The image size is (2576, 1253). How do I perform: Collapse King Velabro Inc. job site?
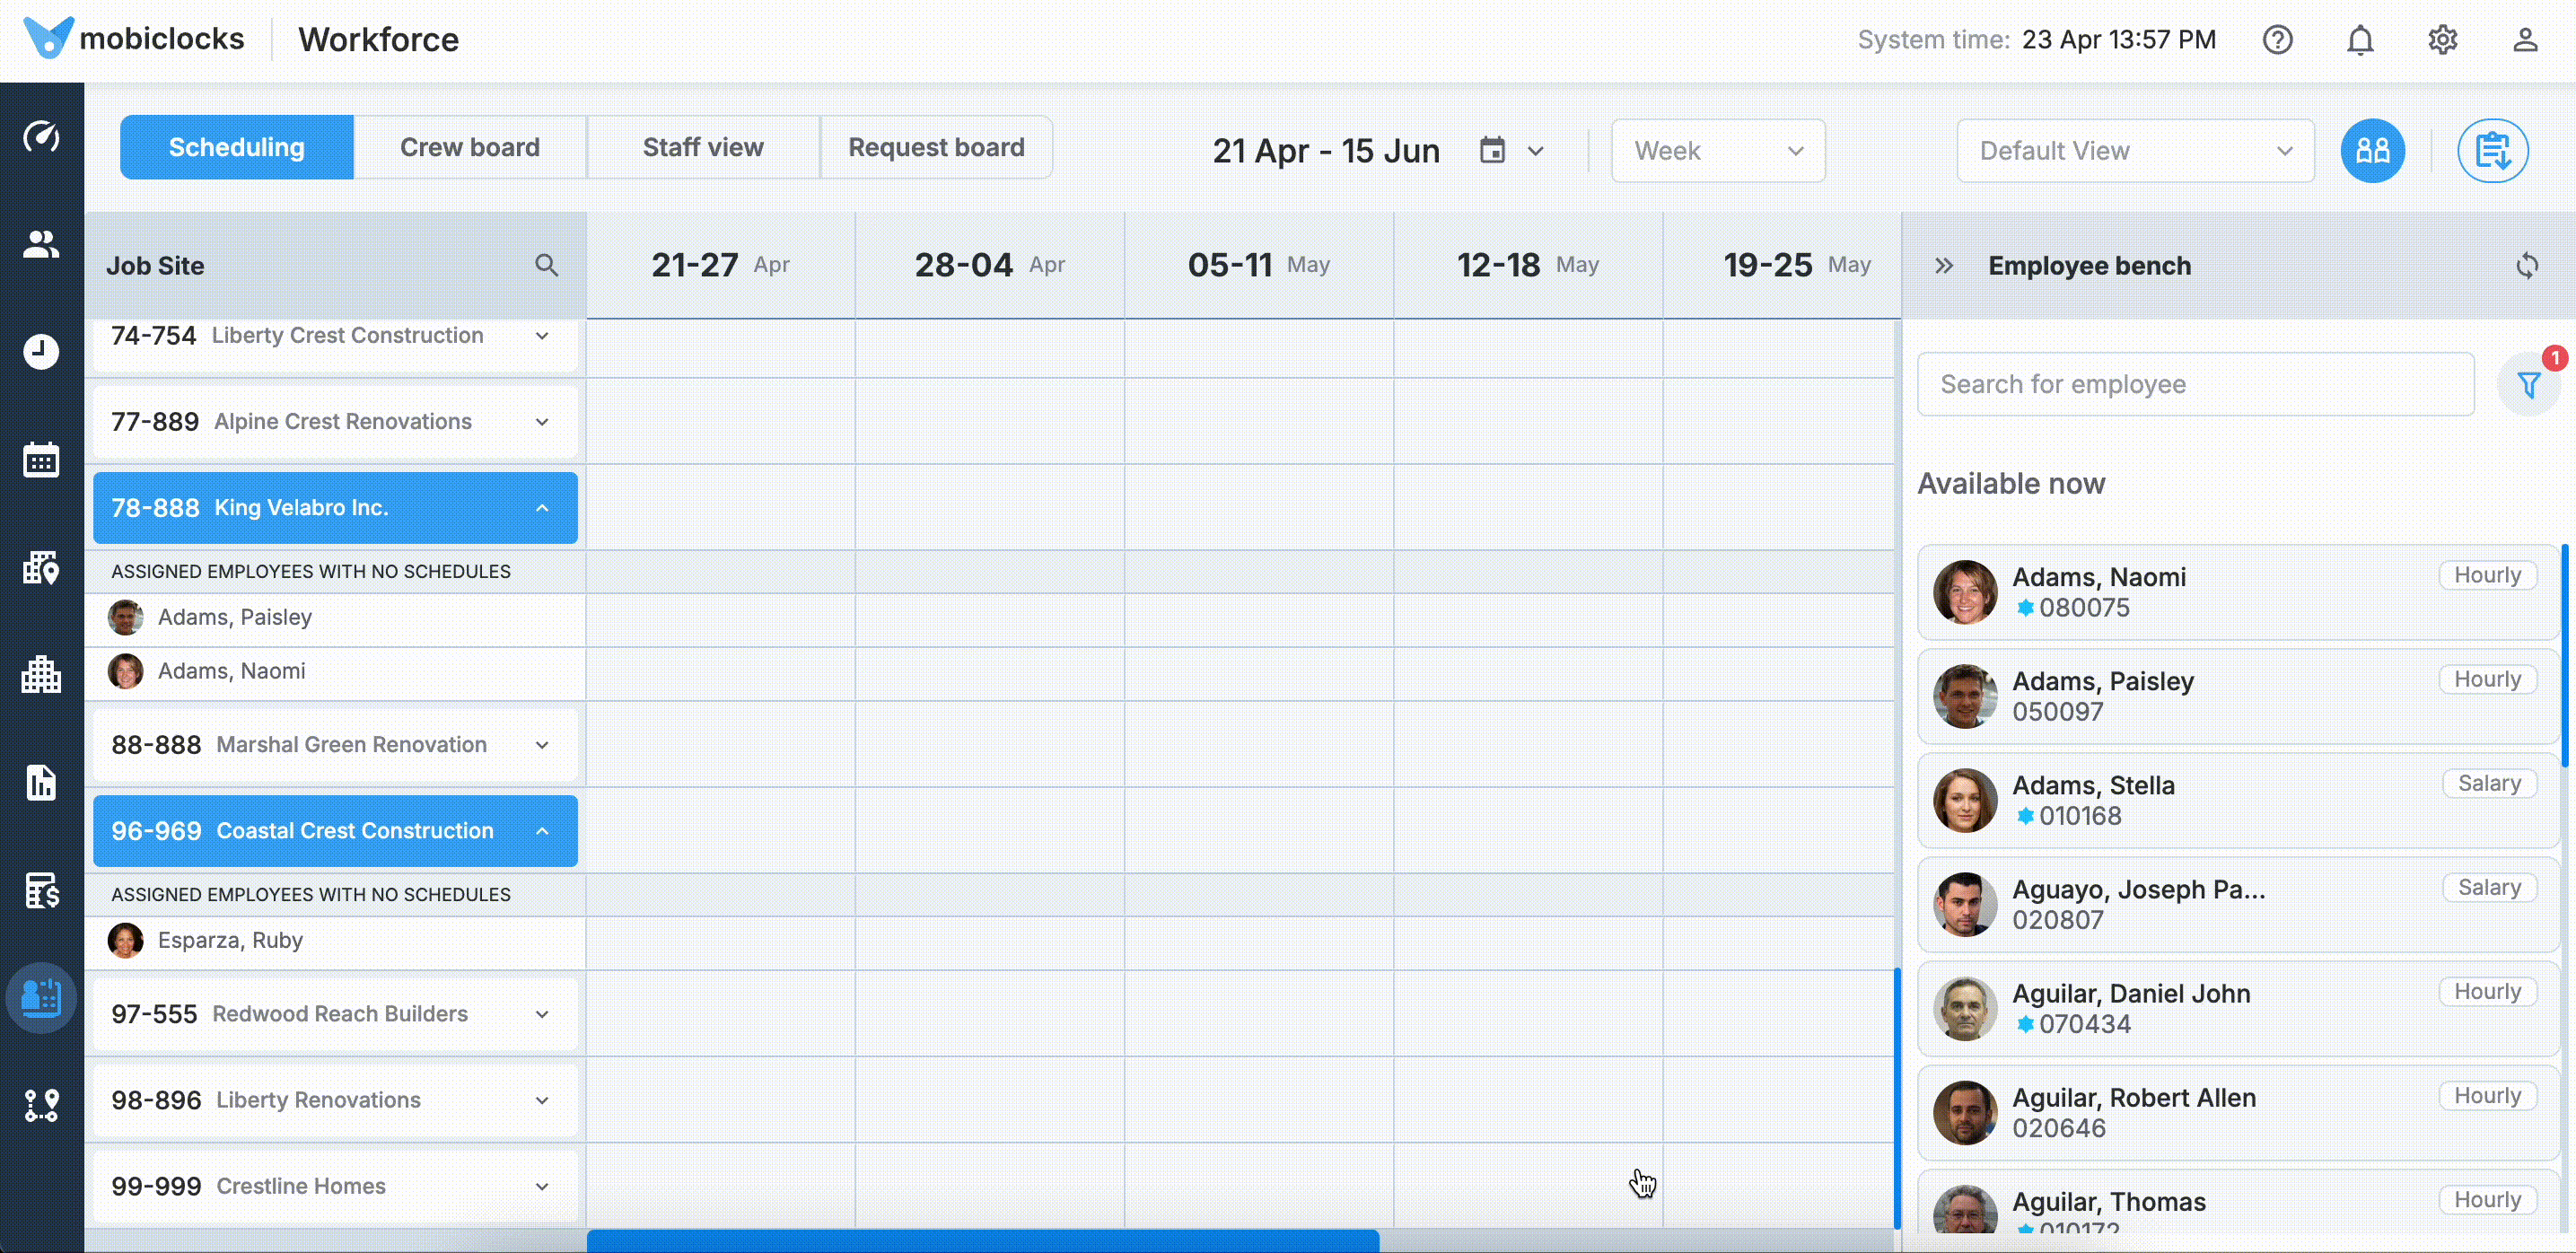coord(542,508)
